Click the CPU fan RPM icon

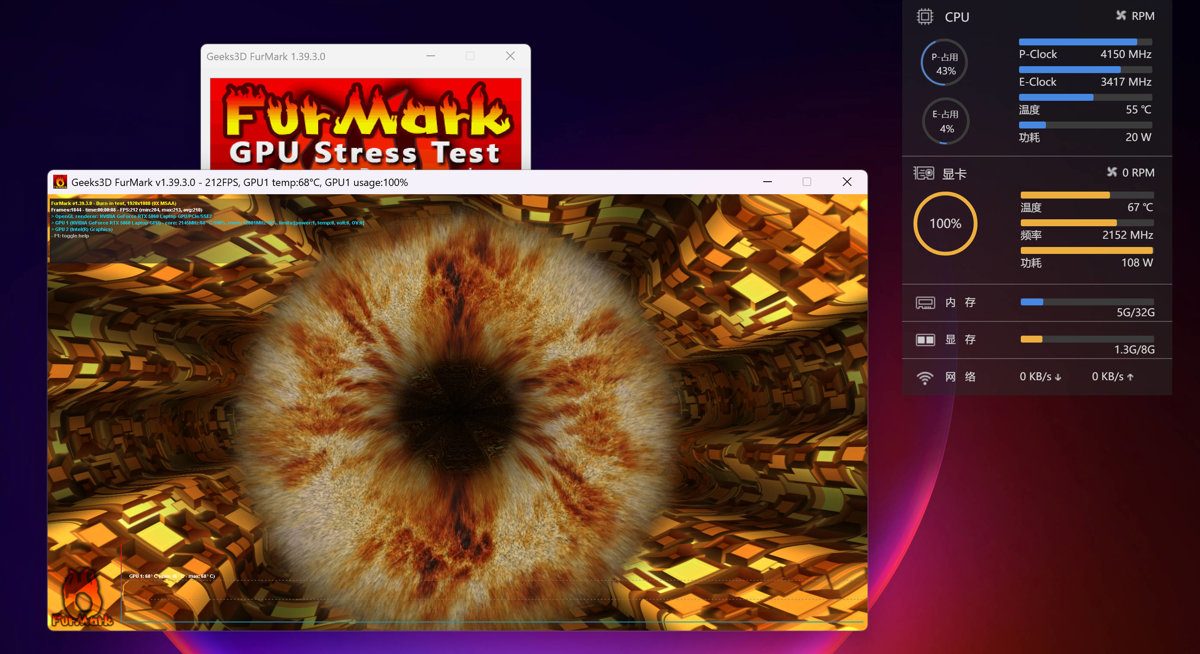(x=1121, y=16)
